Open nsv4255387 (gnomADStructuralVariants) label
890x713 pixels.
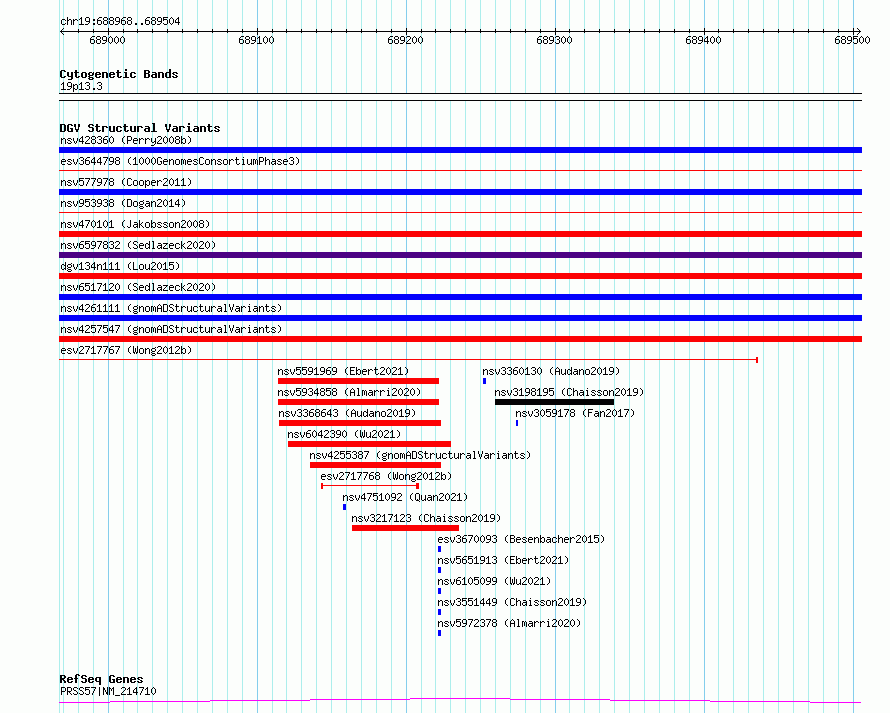(x=420, y=455)
